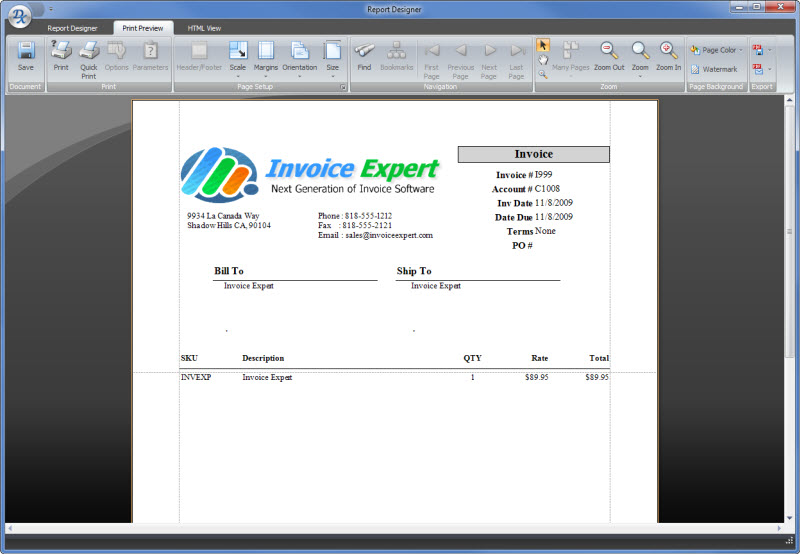Screen dimensions: 800x554
Task: Edit the Header/Footer
Action: coord(199,57)
